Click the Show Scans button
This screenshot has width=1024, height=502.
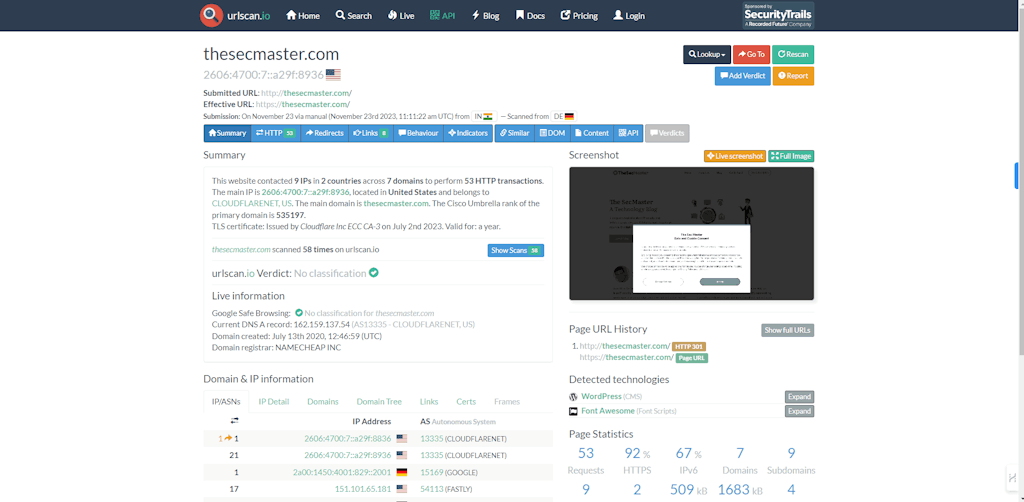click(515, 251)
